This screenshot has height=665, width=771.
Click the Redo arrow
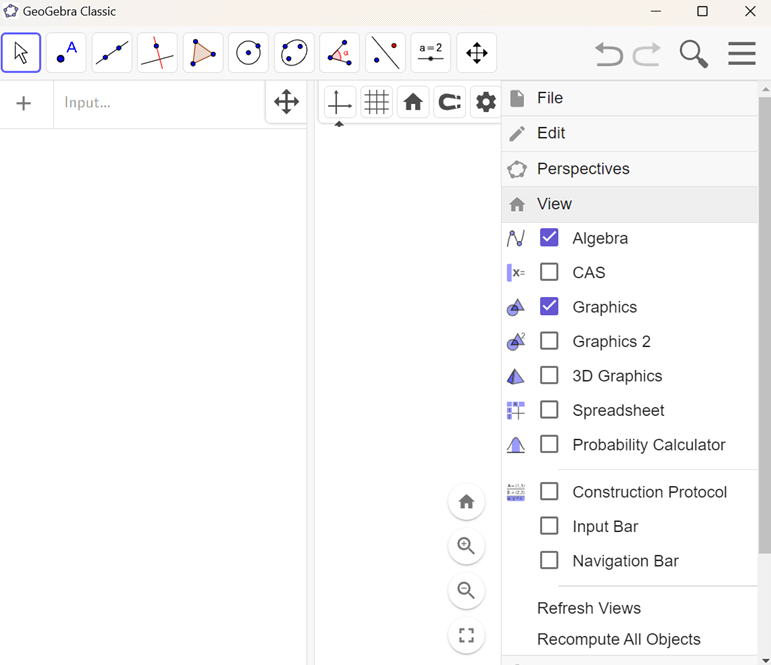pos(646,54)
